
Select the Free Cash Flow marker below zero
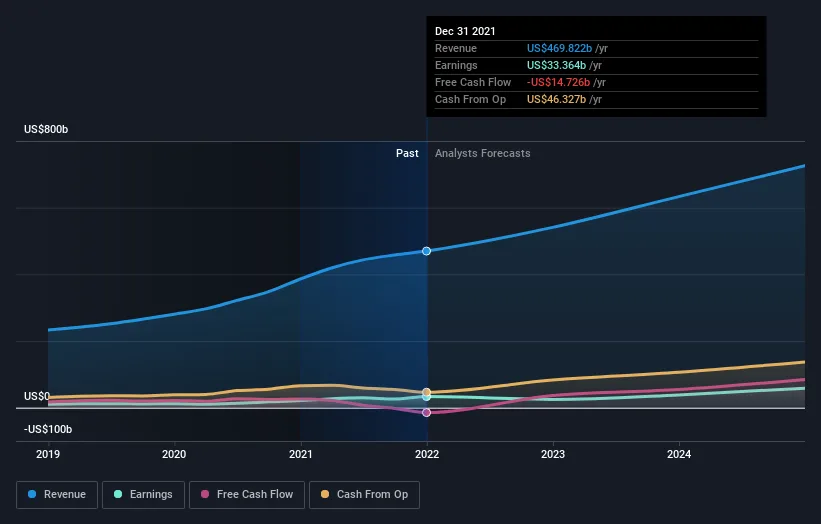click(x=427, y=412)
